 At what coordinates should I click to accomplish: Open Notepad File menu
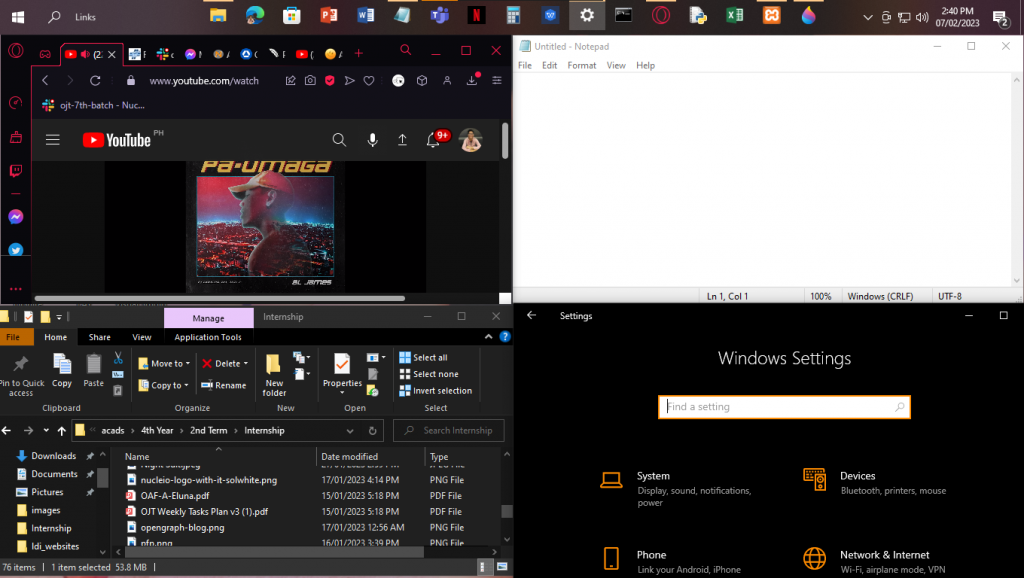tap(524, 65)
